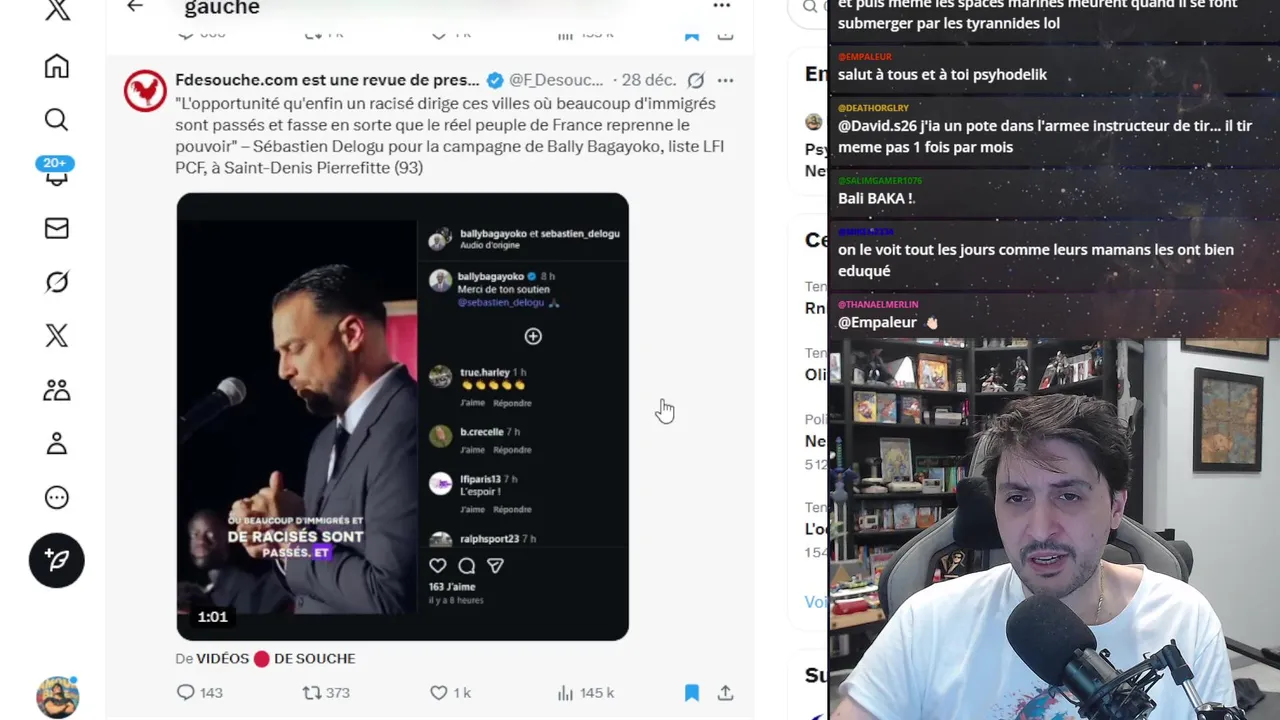Go back using the arrow next to gauche
1280x720 pixels.
tap(135, 6)
